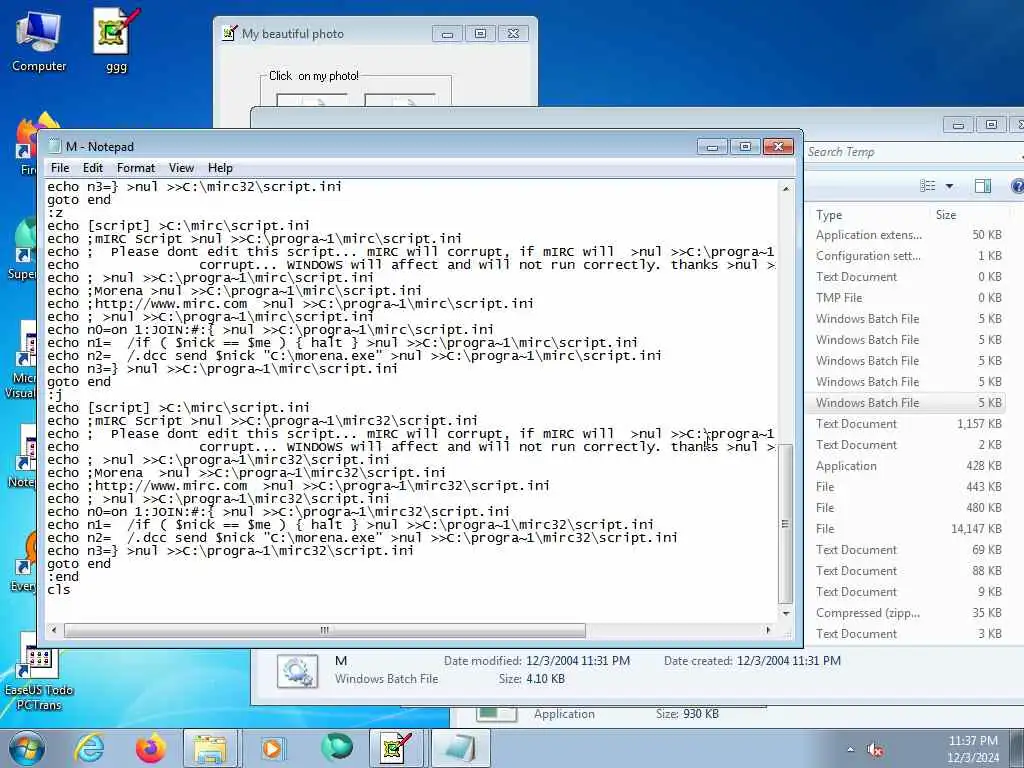This screenshot has width=1024, height=768.
Task: Close the M - Notepad window
Action: coord(778,147)
